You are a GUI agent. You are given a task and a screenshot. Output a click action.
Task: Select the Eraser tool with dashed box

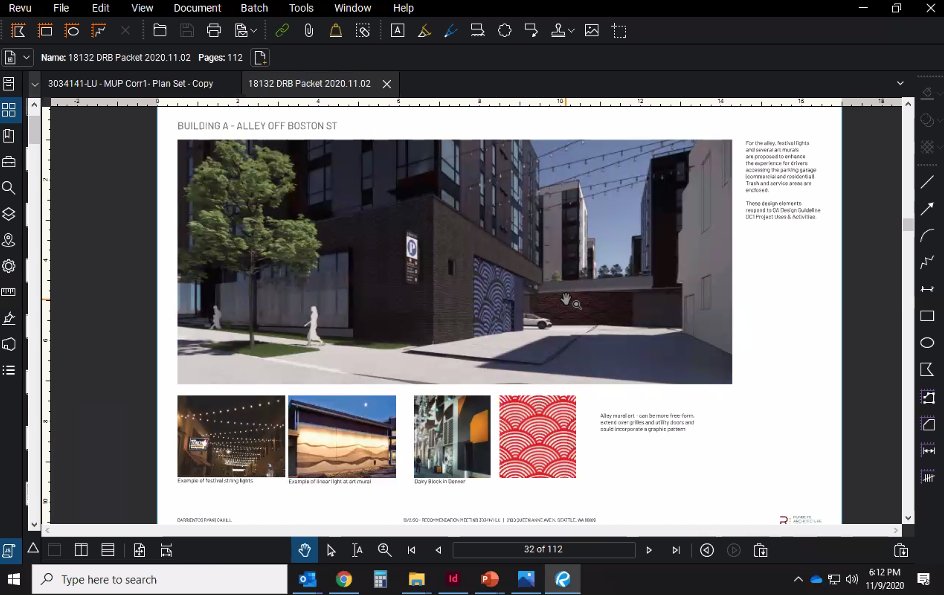coord(362,30)
